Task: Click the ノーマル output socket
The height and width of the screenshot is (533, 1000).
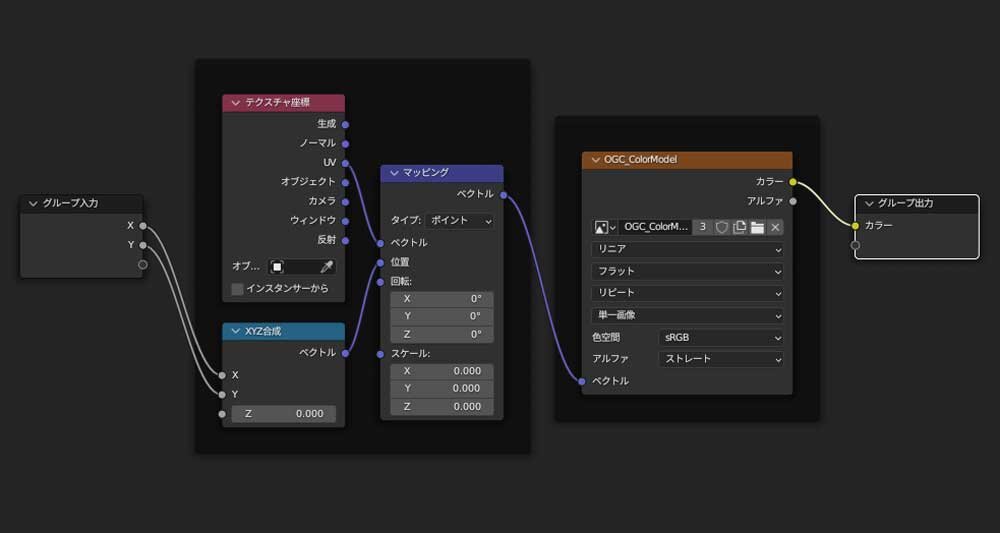Action: click(345, 143)
